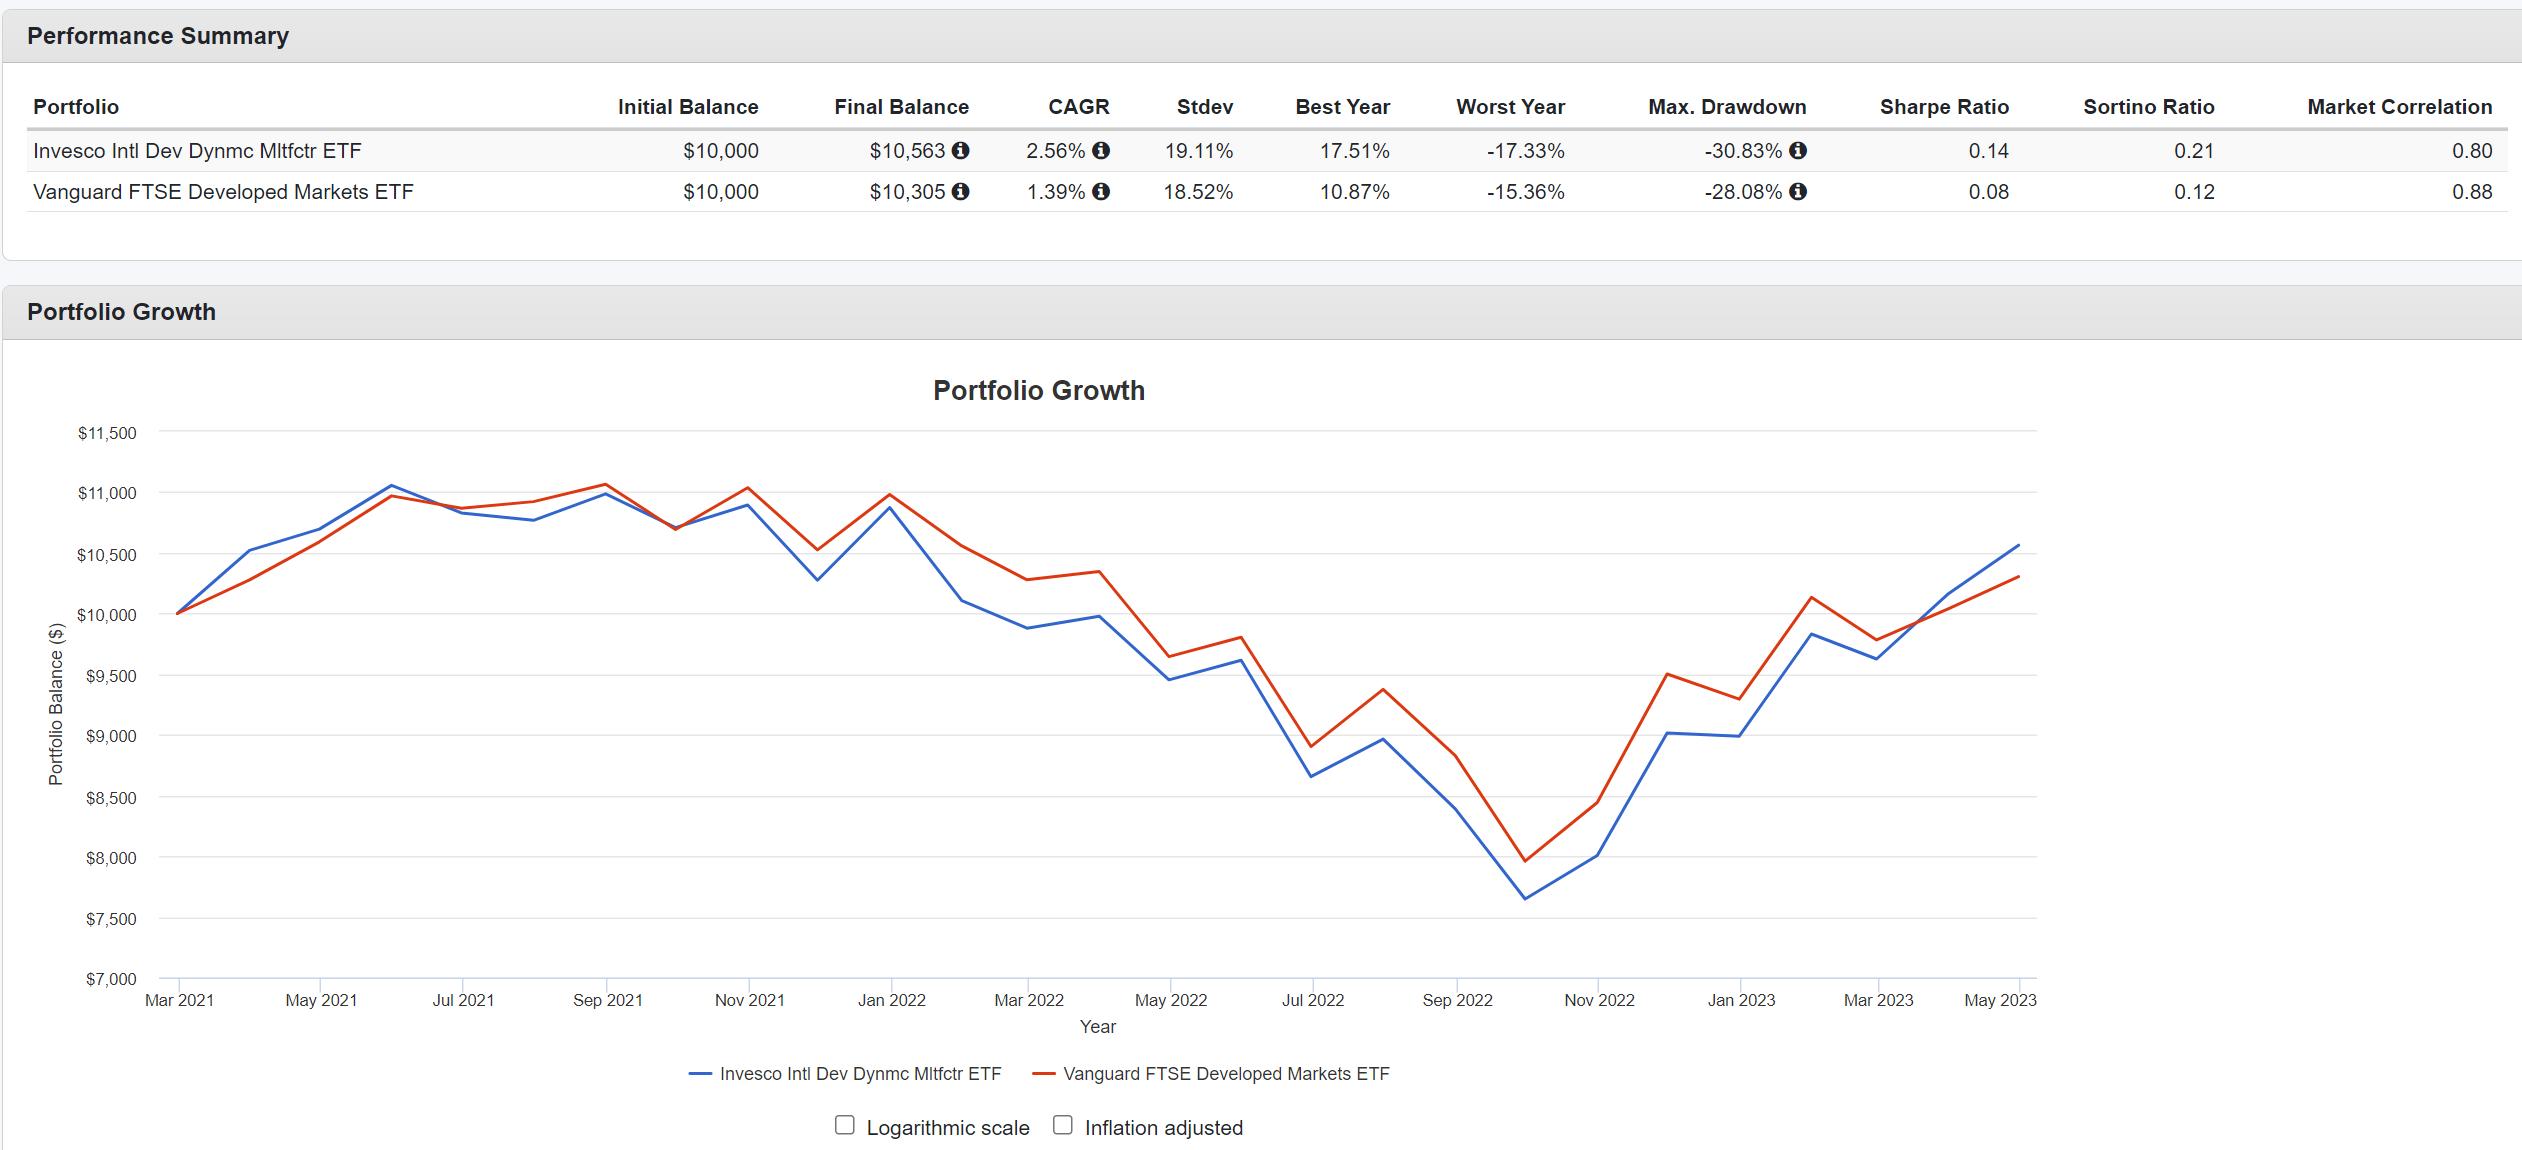Open the Vanguard FTSE Developed Markets ETF link
The width and height of the screenshot is (2522, 1150).
tap(223, 192)
